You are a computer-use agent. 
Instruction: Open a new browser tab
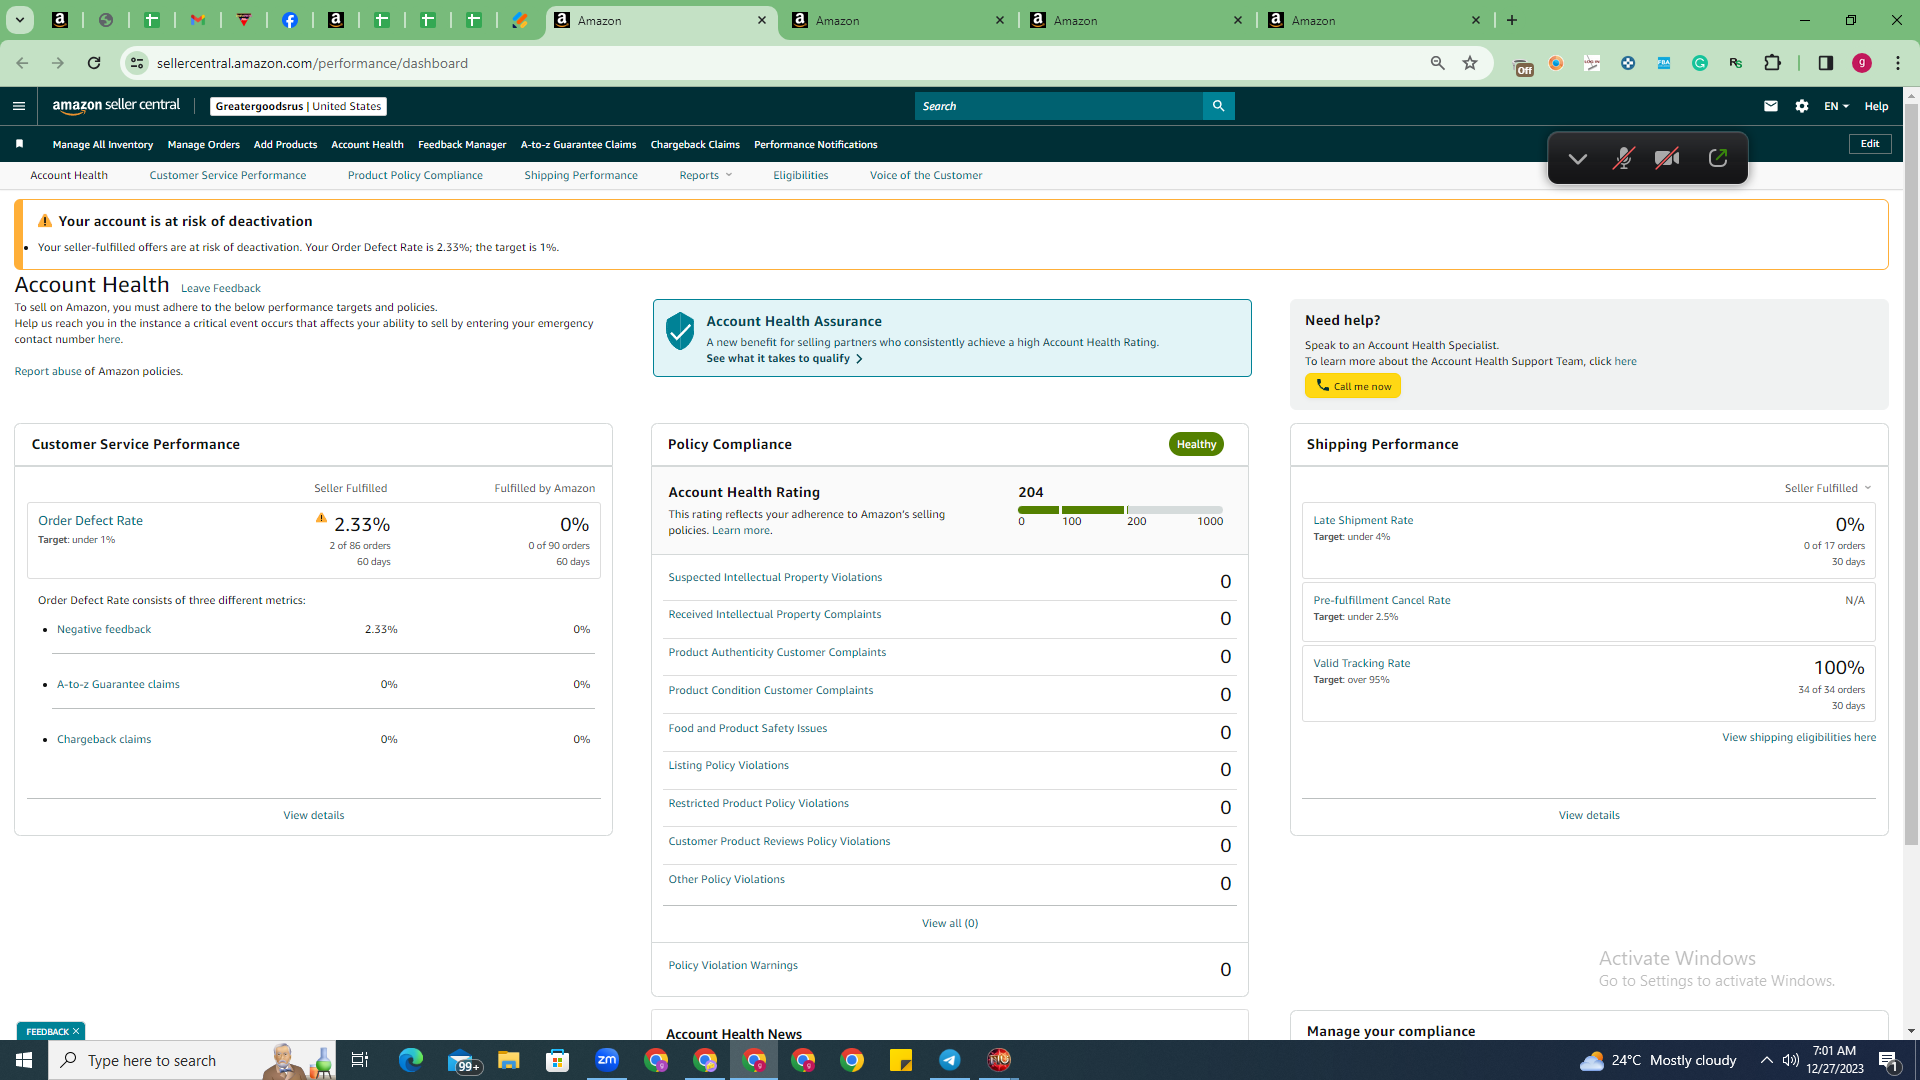pos(1512,20)
